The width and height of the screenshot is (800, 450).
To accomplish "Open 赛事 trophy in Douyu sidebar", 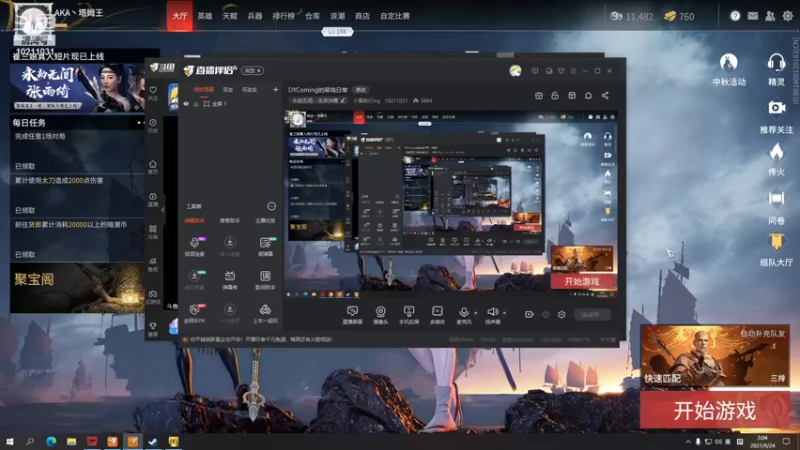I will [153, 329].
